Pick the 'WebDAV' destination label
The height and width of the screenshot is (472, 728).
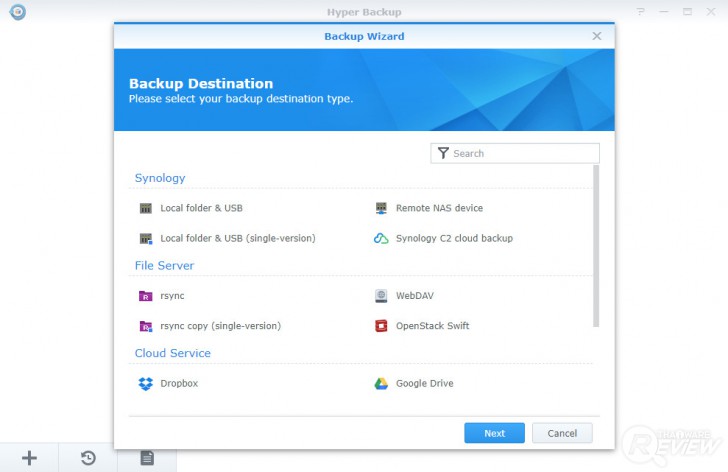(415, 296)
